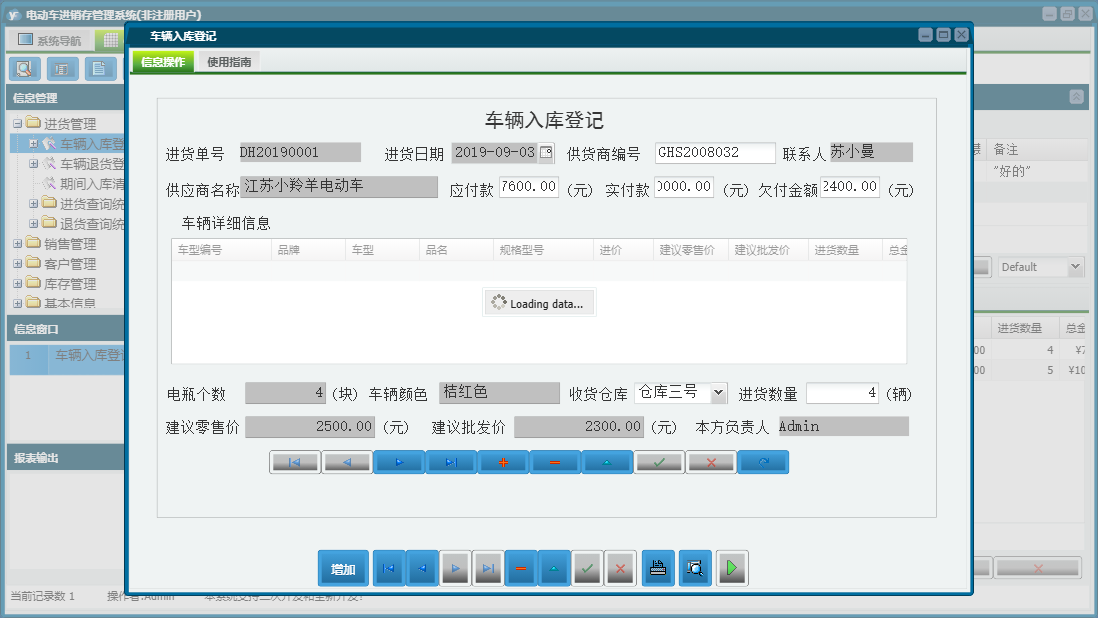This screenshot has width=1098, height=618.
Task: Click the 报表输出 panel header
Action: 65,458
